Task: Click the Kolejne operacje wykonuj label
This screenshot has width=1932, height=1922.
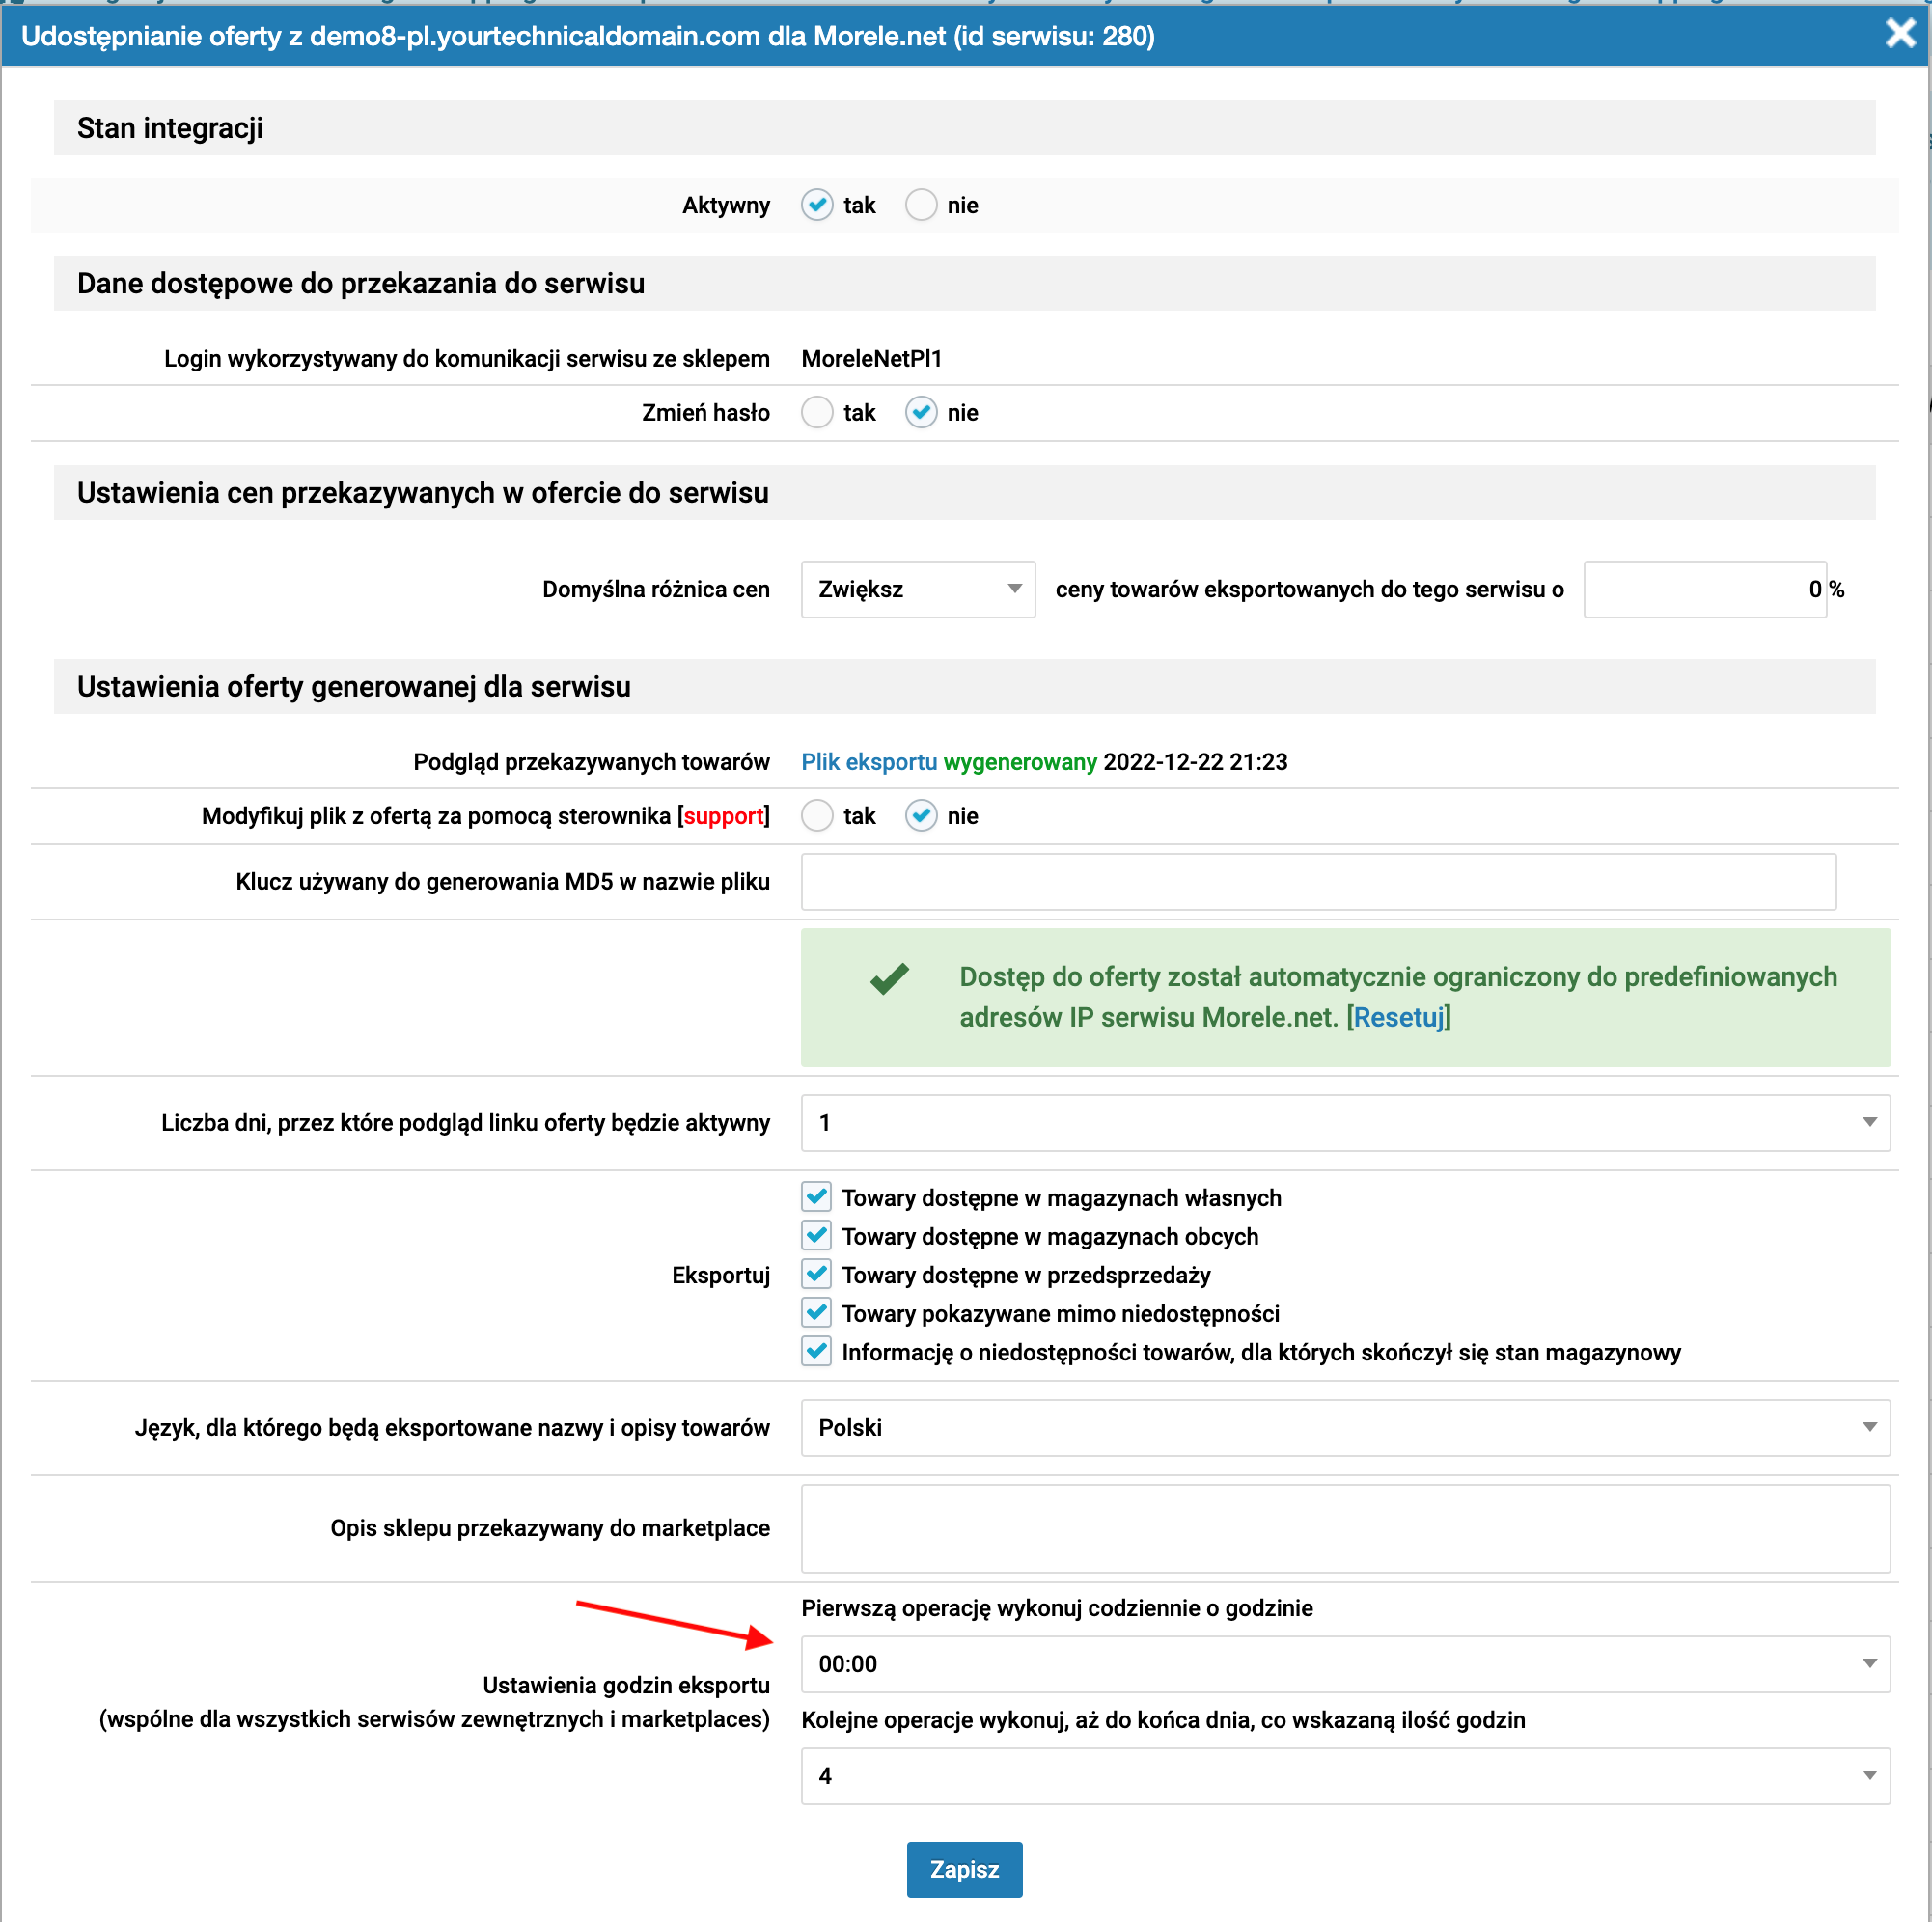Action: pyautogui.click(x=1163, y=1720)
